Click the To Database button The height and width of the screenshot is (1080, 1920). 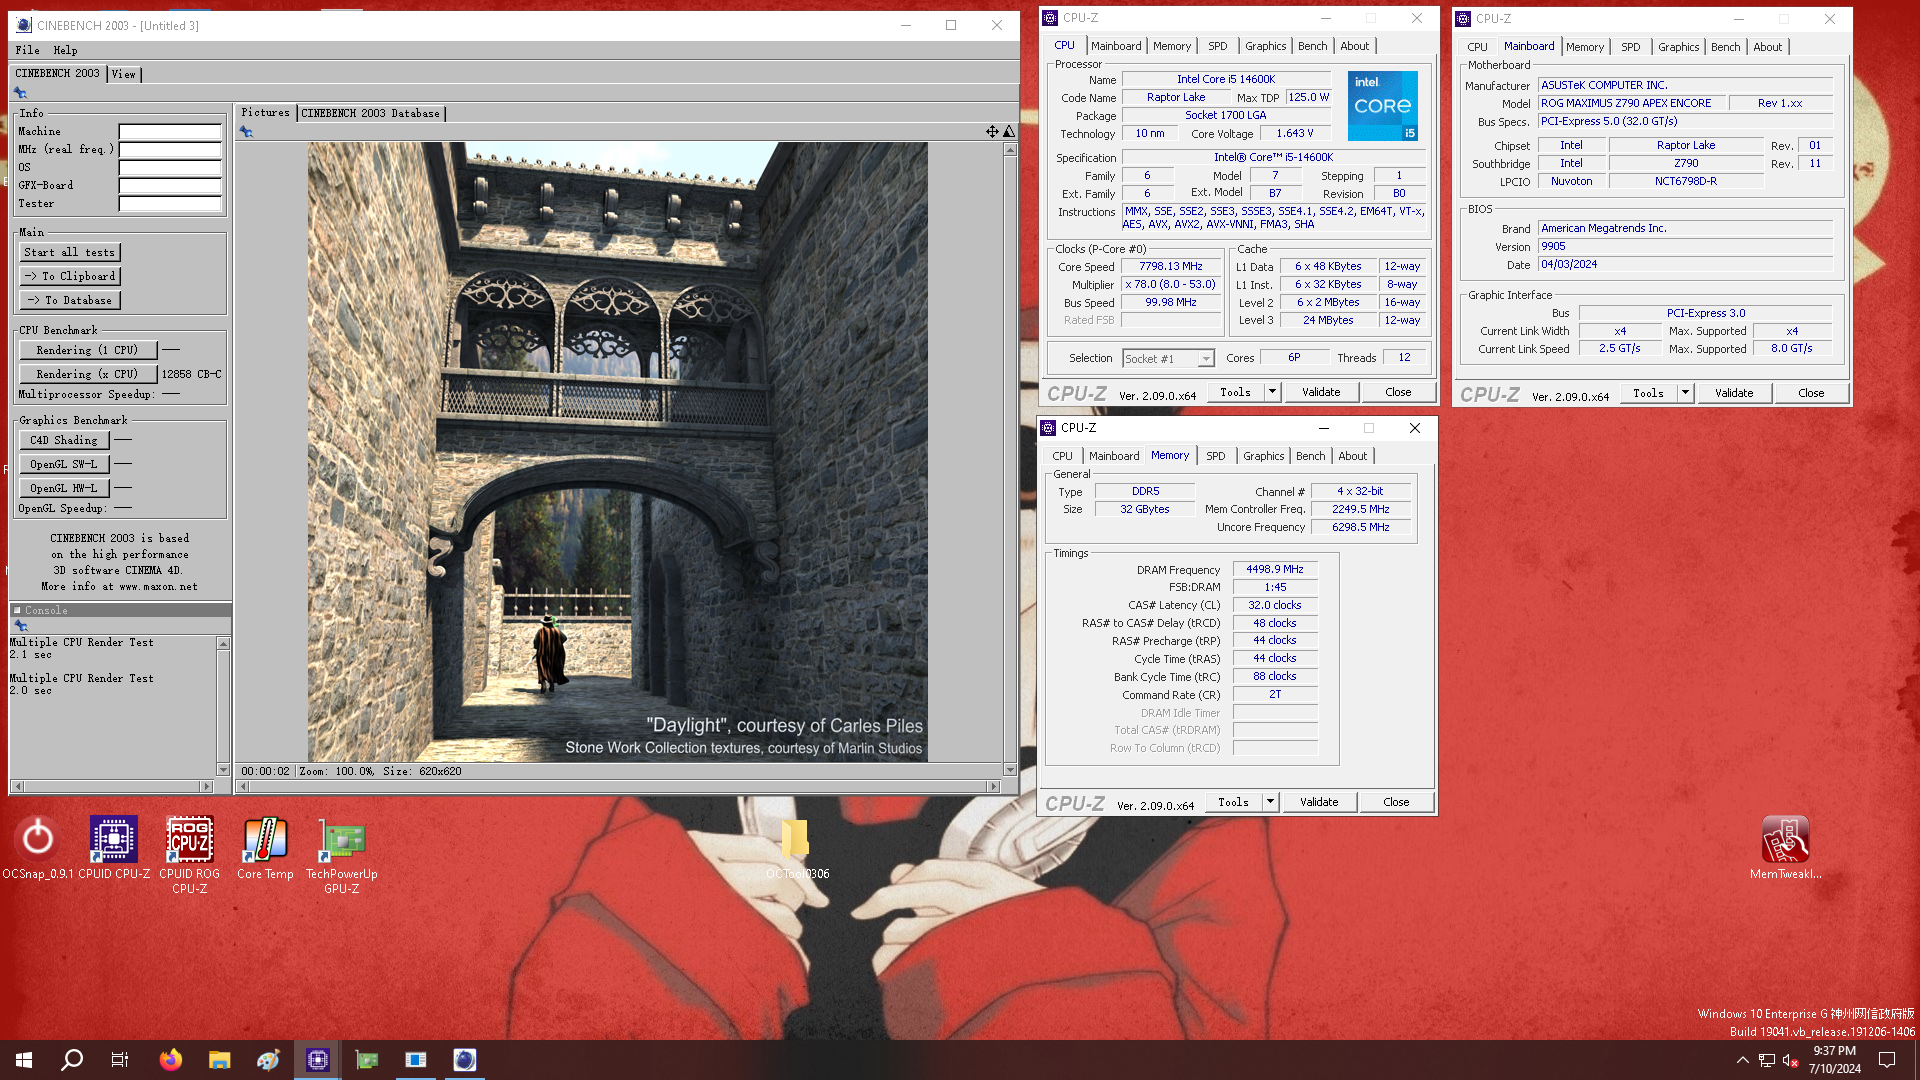click(x=70, y=300)
